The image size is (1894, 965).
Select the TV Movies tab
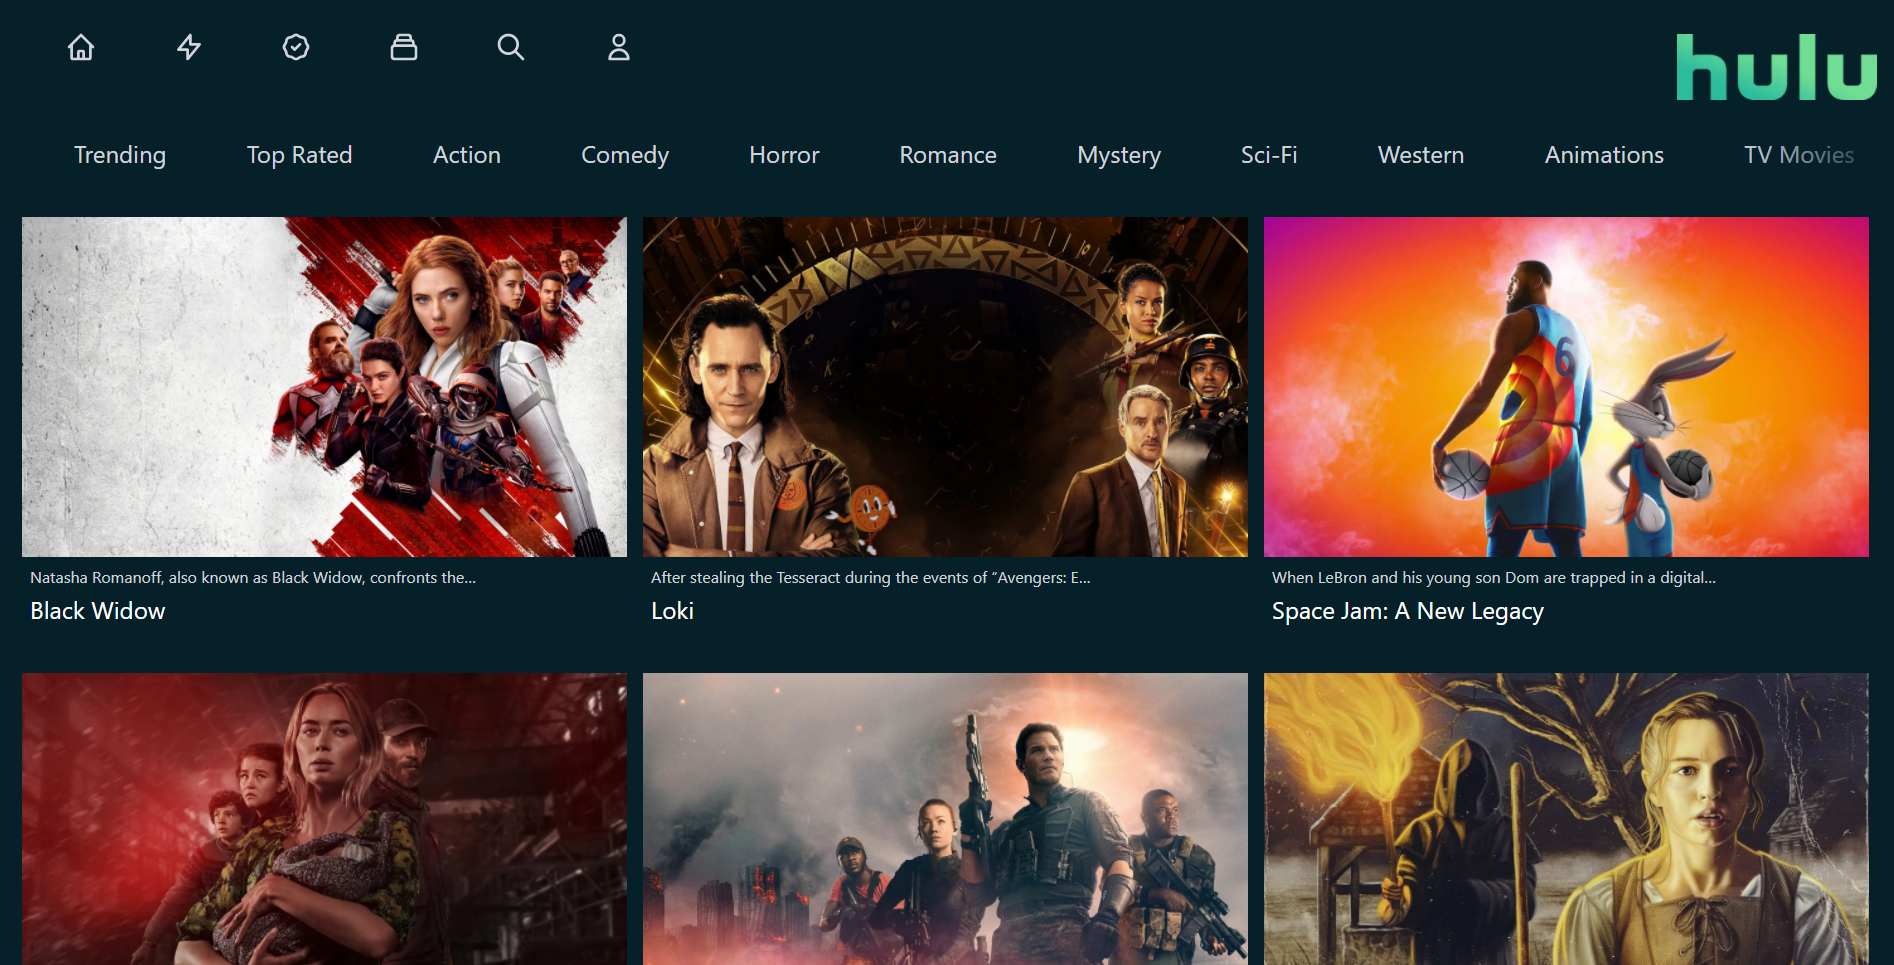point(1799,155)
